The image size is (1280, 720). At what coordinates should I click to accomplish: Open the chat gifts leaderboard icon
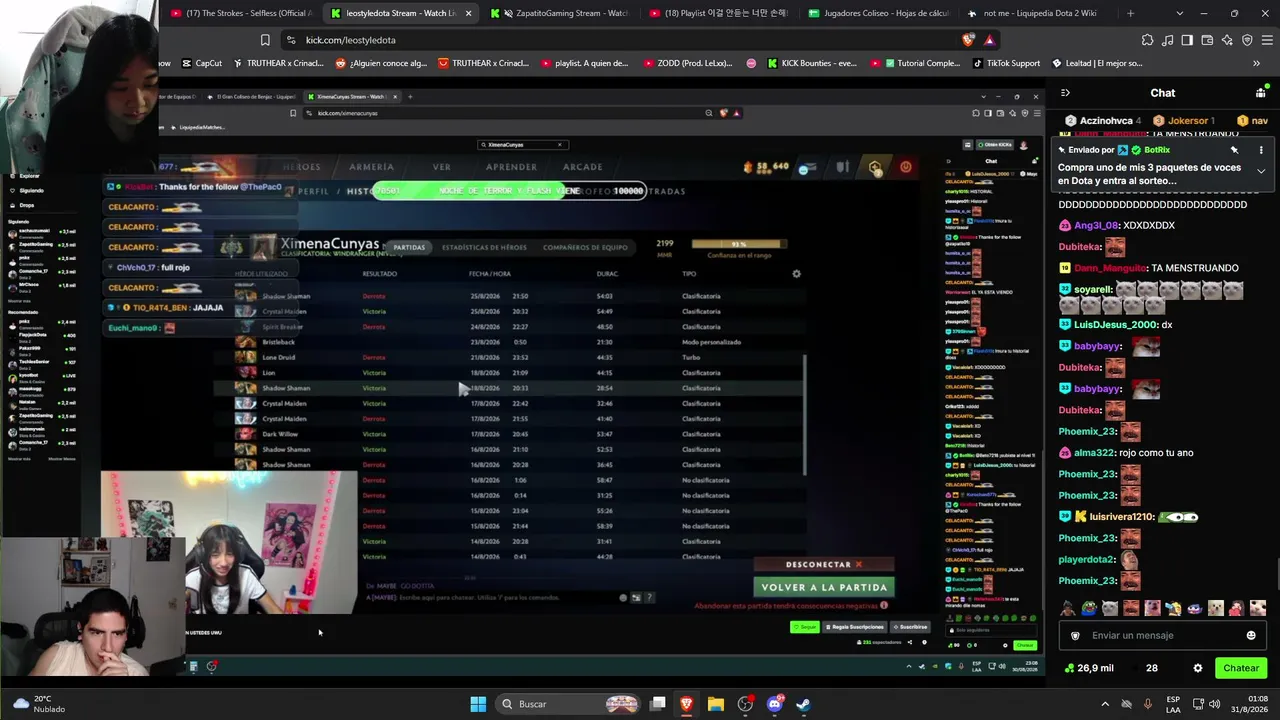pos(1260,93)
